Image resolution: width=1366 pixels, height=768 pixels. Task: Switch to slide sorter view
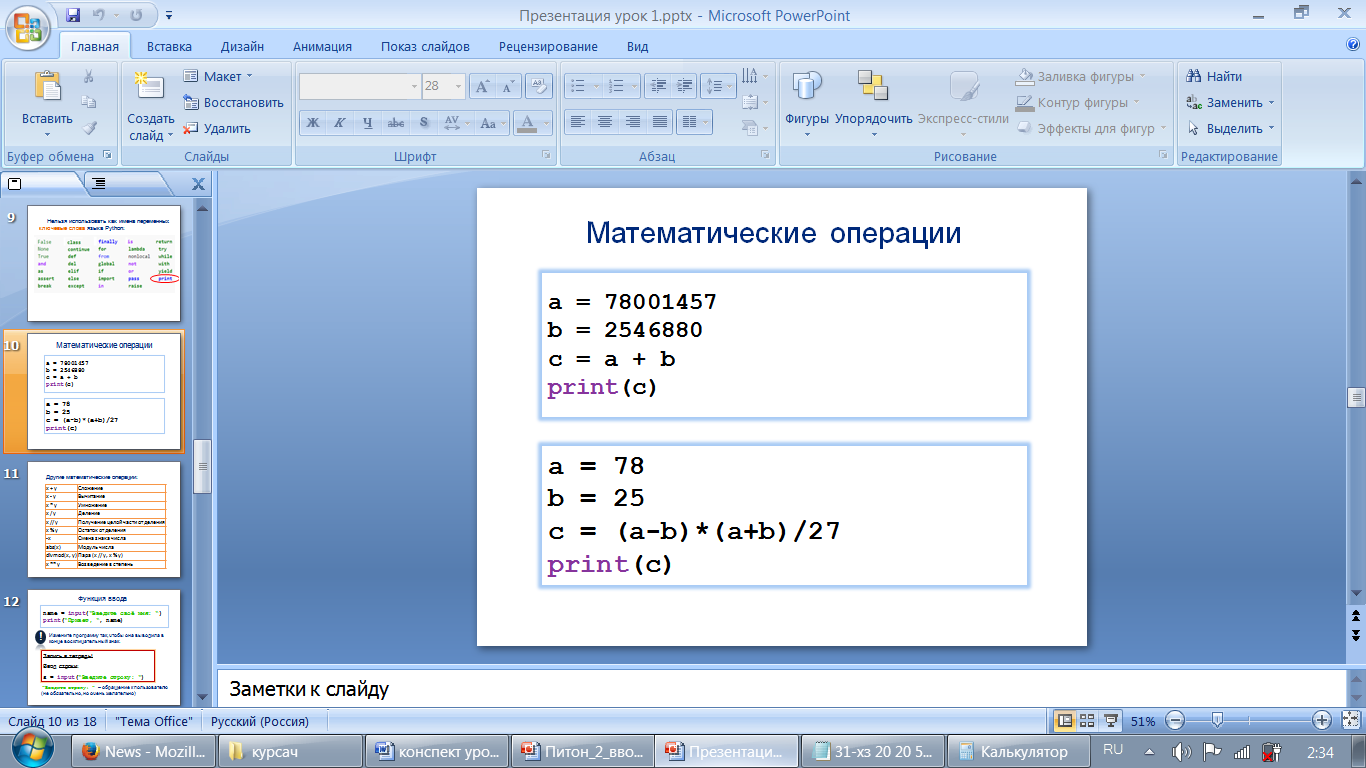coord(1087,720)
